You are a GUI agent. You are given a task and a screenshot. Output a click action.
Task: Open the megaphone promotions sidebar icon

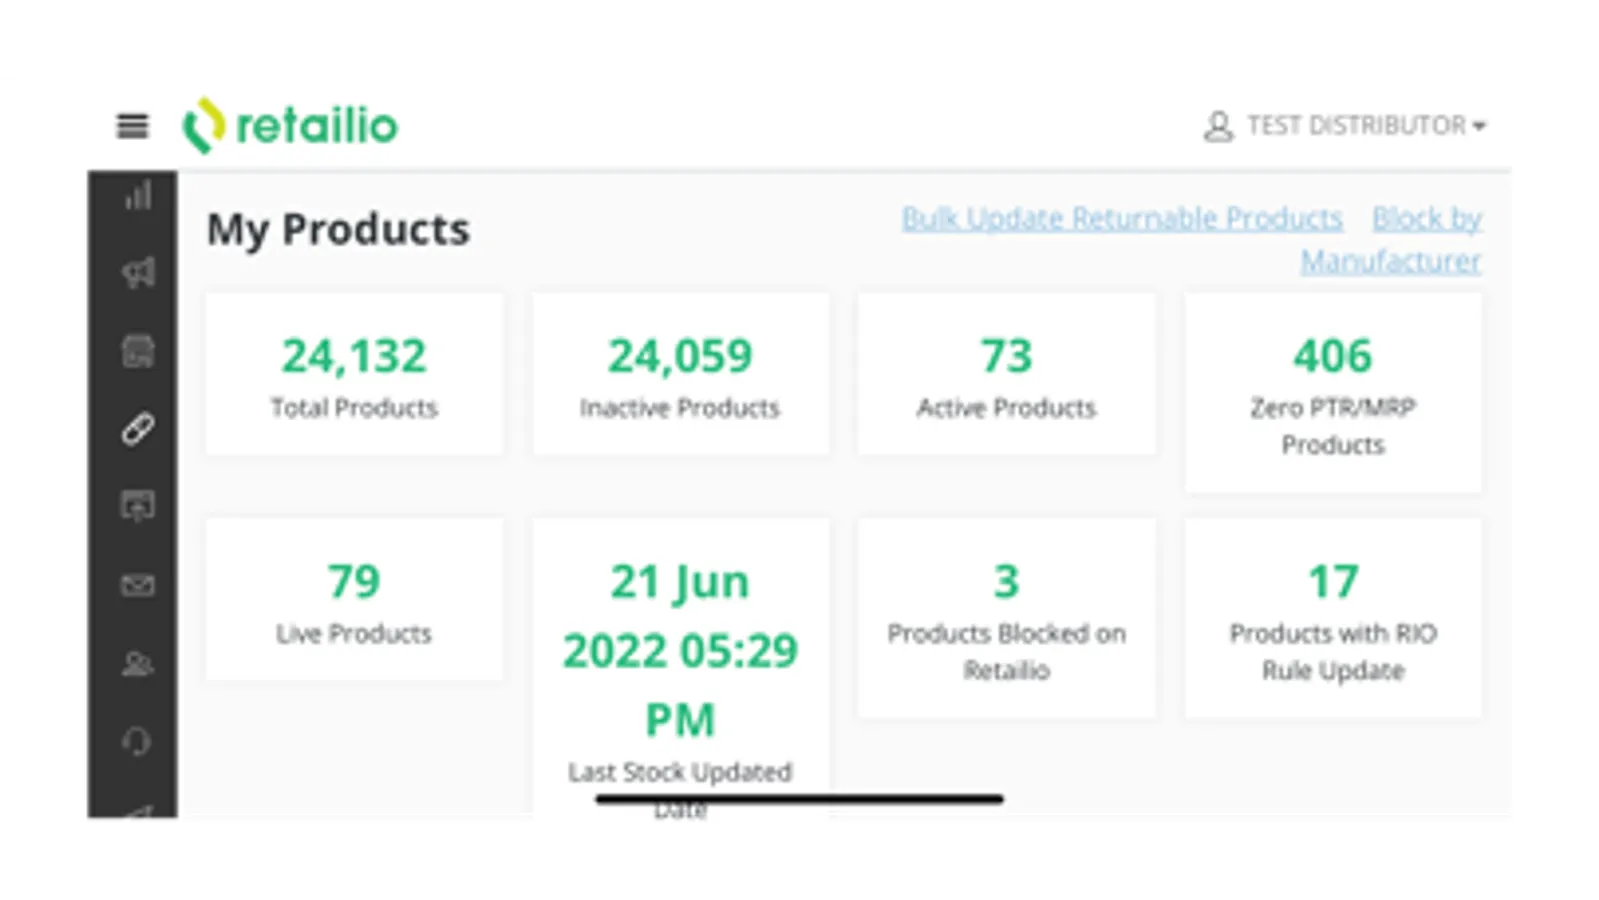point(138,272)
